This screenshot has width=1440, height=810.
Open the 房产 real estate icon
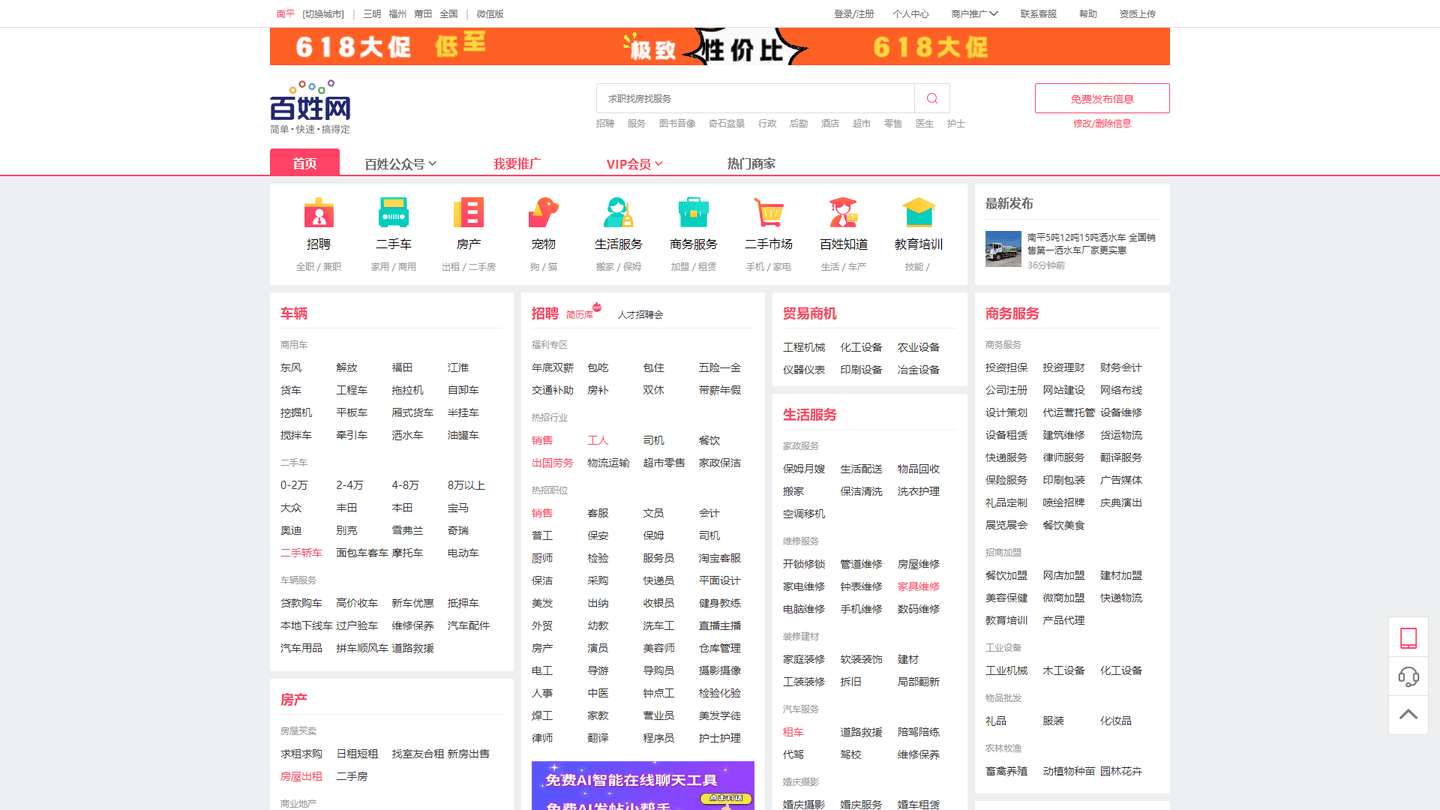click(x=469, y=213)
